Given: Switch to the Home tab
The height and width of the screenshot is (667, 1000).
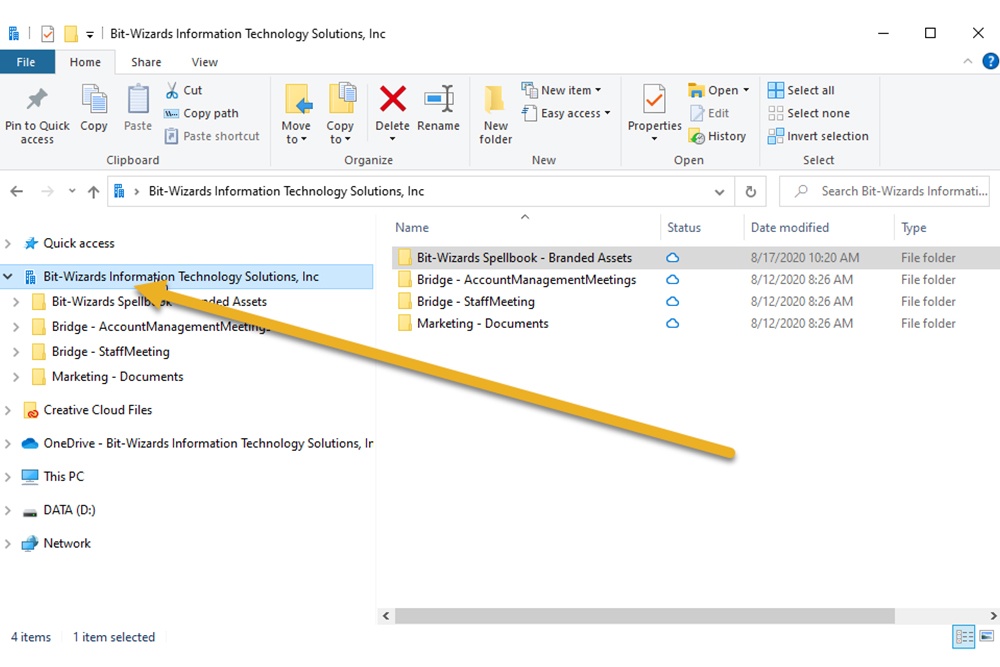Looking at the screenshot, I should click(85, 62).
